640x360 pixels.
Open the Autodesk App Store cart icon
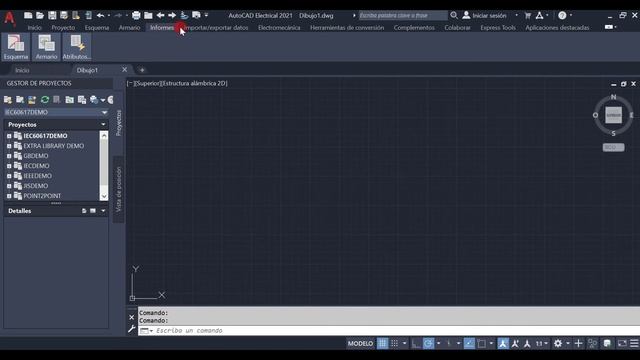pyautogui.click(x=528, y=16)
